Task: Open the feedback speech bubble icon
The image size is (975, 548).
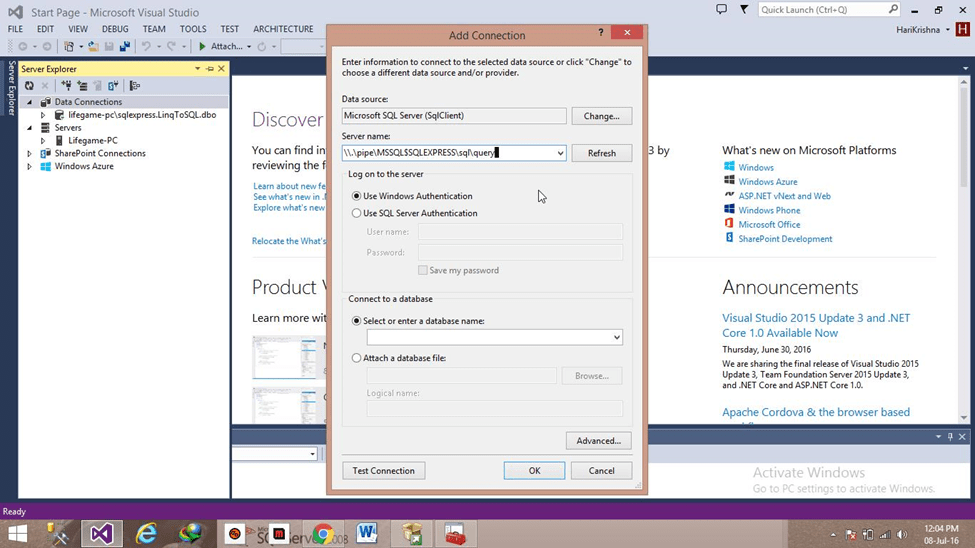Action: click(721, 9)
